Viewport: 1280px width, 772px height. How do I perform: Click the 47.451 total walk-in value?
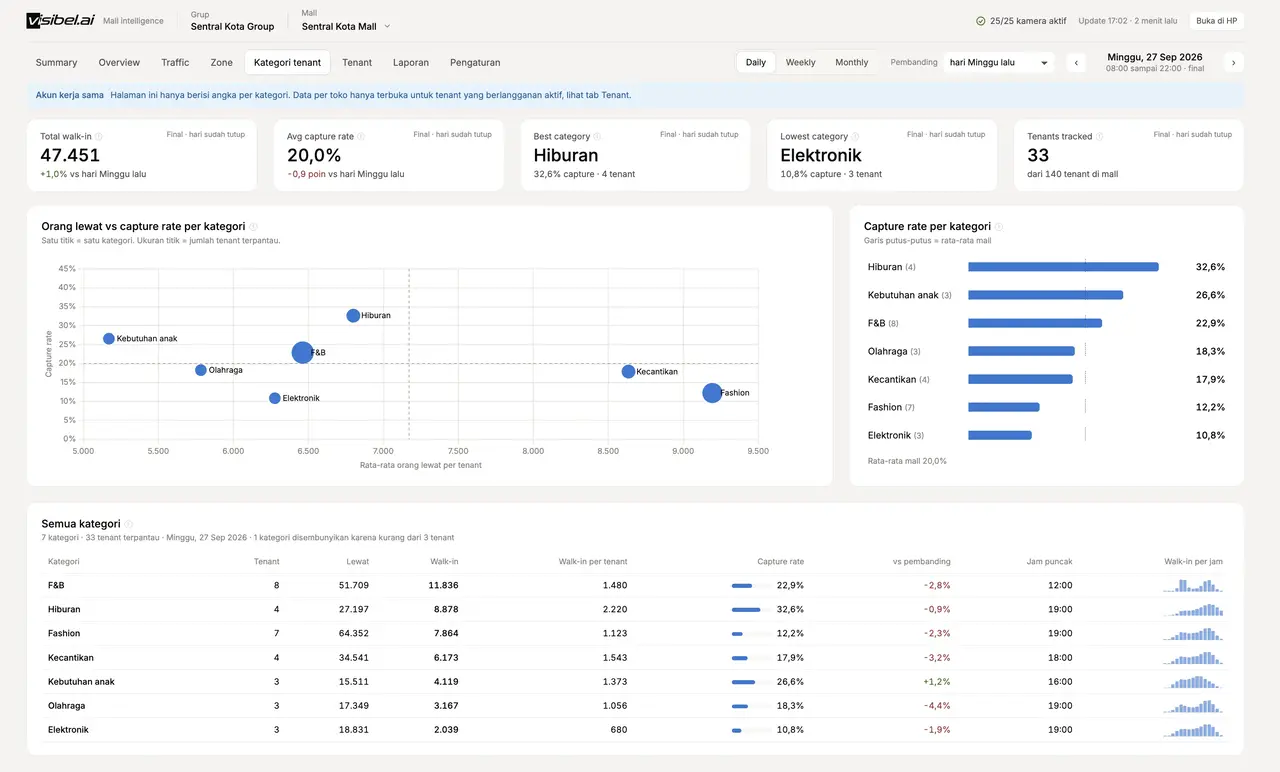tap(70, 155)
